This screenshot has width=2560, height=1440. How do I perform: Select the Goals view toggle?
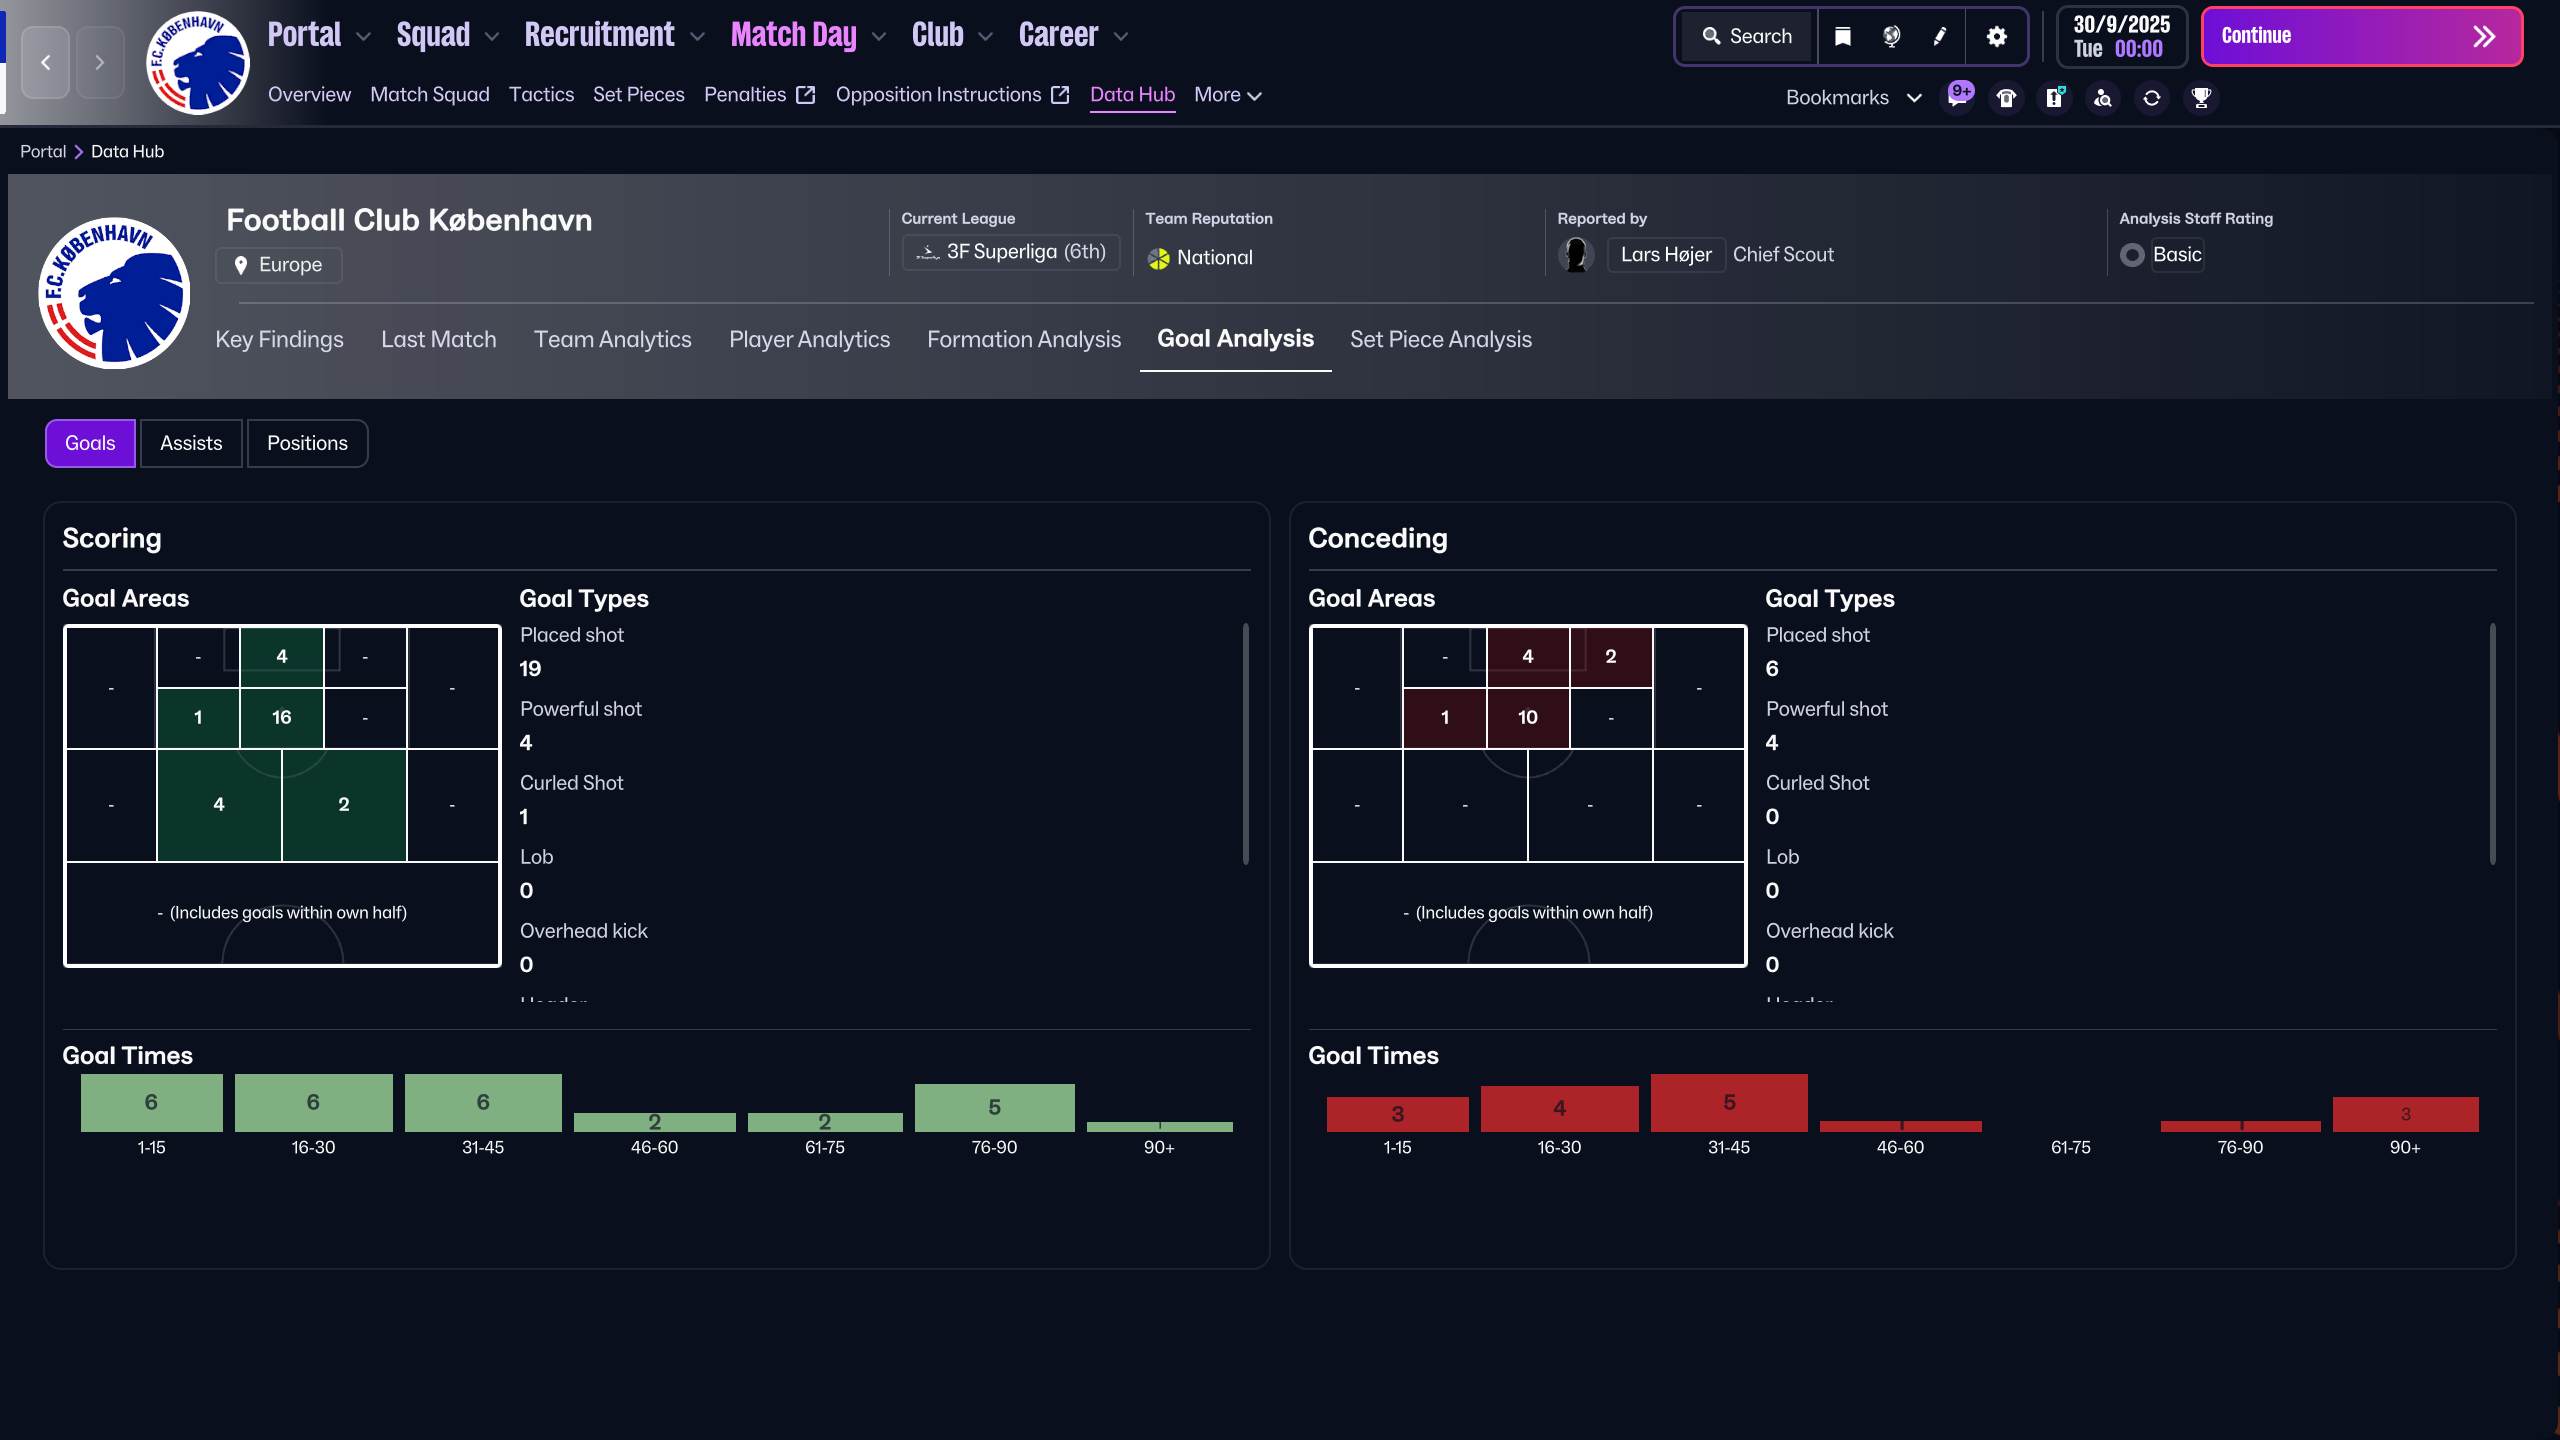(89, 442)
